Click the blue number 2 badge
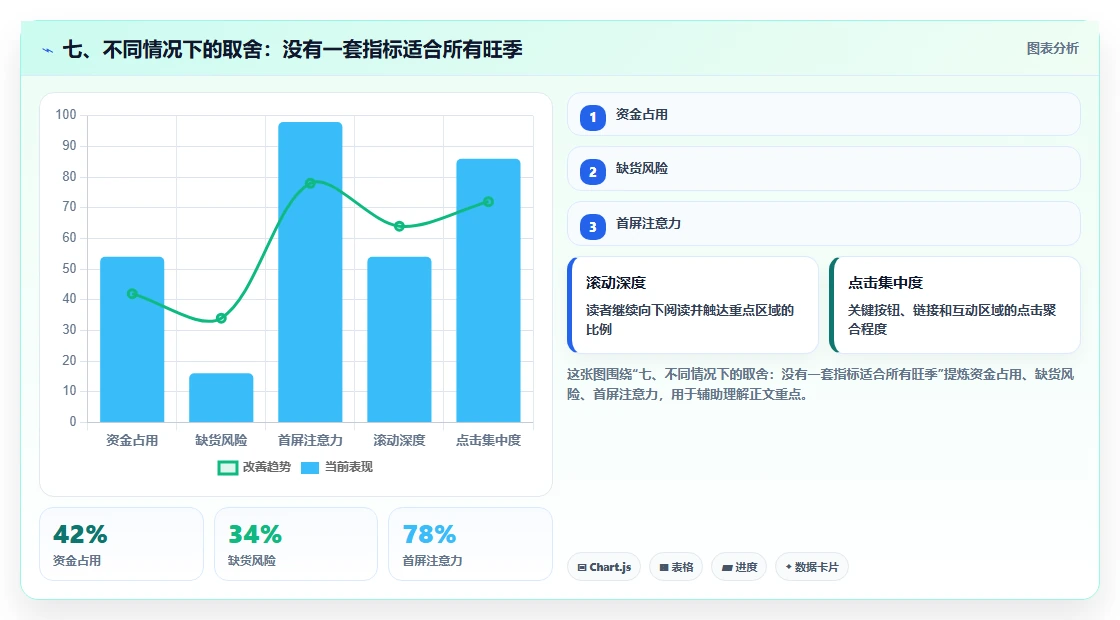Screen dimensions: 1120x620 pyautogui.click(x=592, y=171)
